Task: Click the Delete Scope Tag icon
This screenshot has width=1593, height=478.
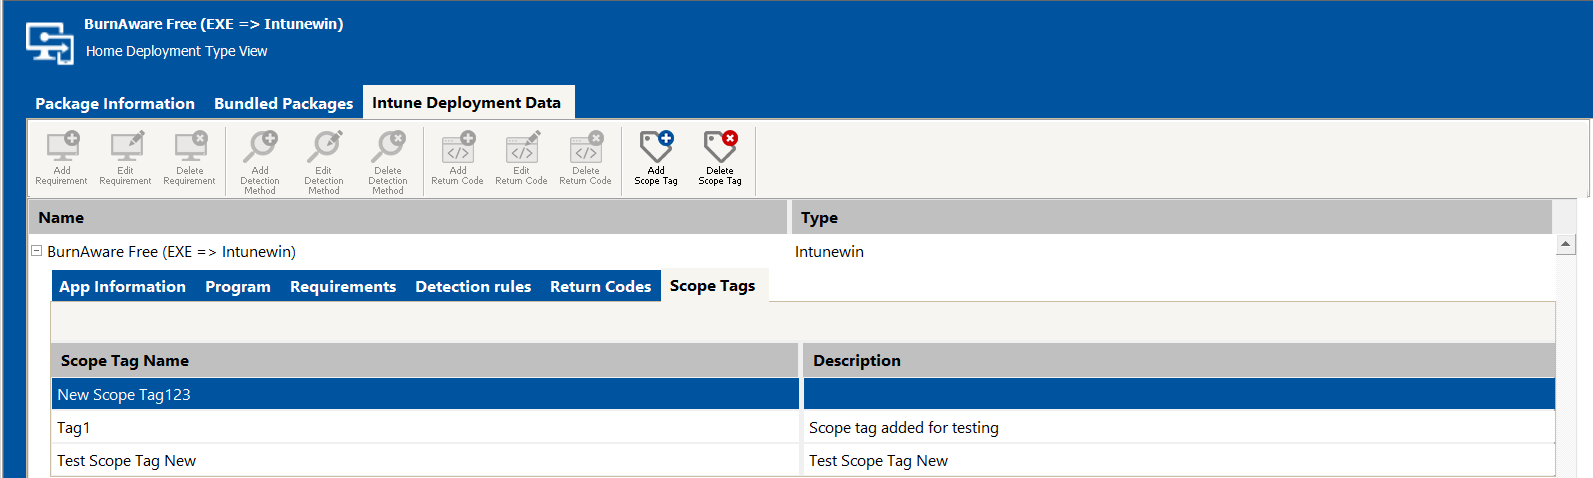Action: [720, 148]
